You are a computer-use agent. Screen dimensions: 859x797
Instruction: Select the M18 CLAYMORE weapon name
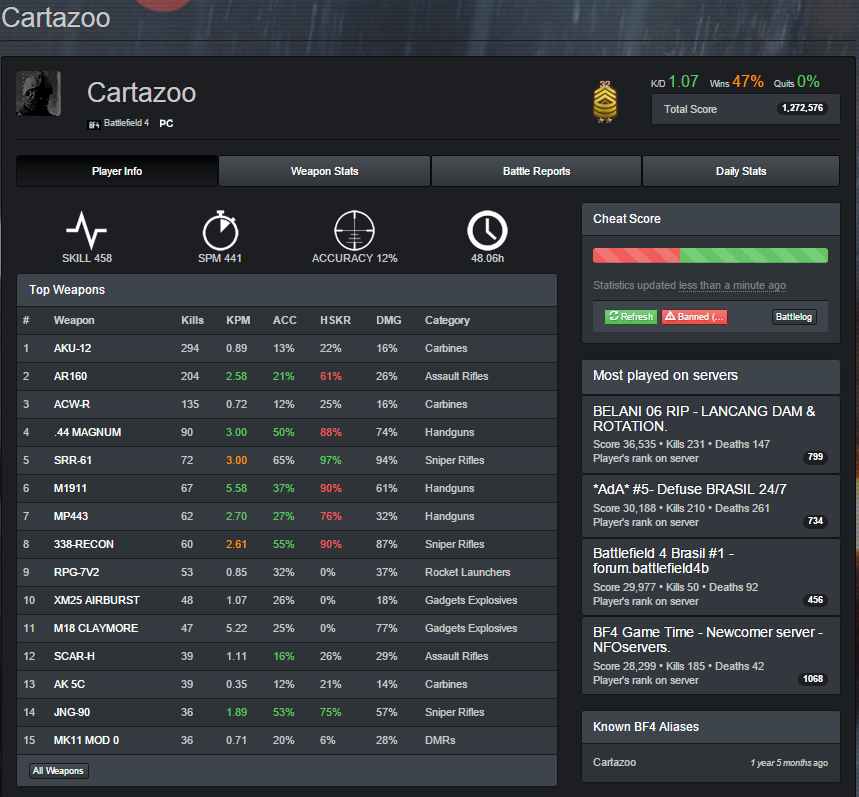[x=96, y=628]
